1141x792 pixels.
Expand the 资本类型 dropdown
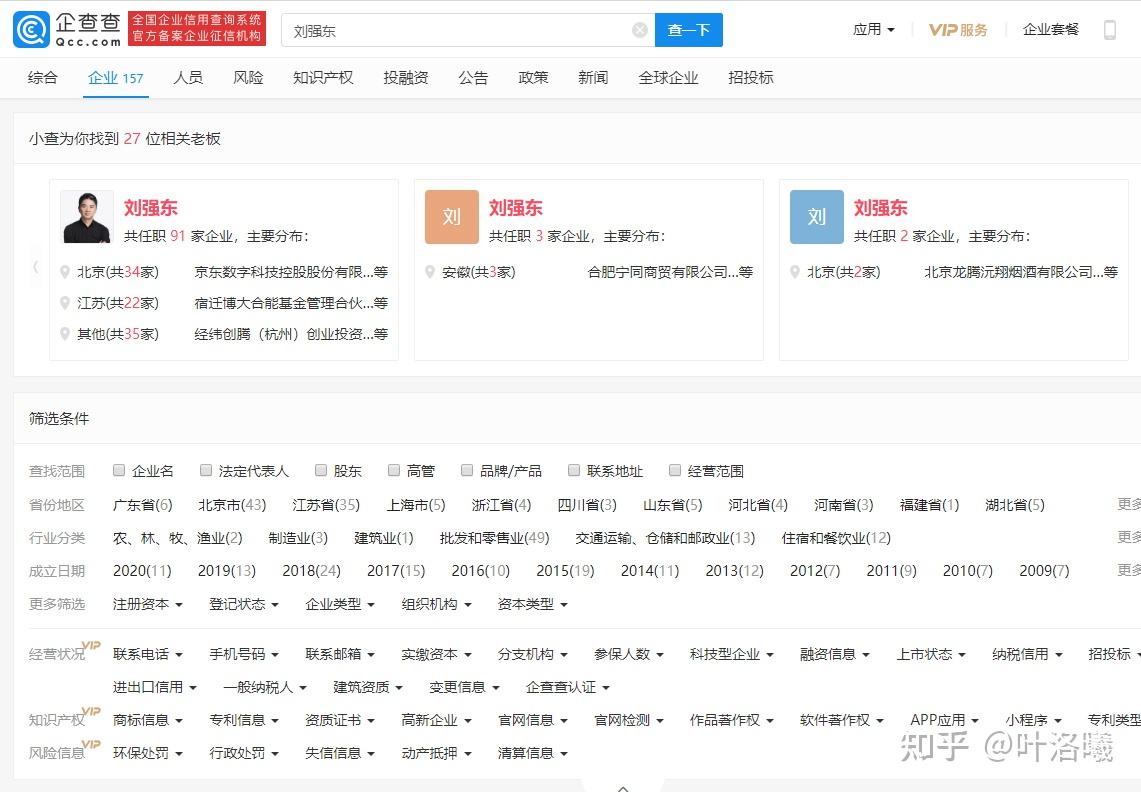[532, 604]
